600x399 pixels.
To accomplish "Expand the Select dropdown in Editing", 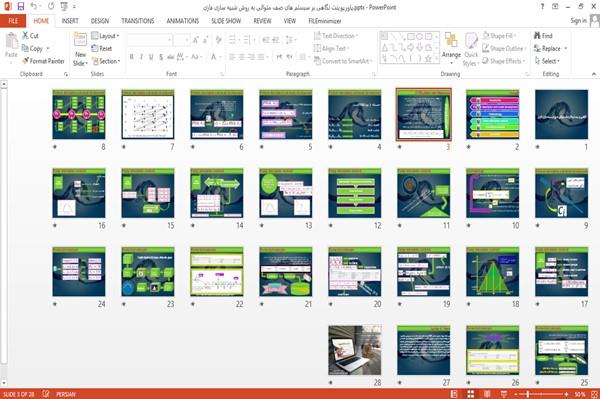I will tap(547, 61).
